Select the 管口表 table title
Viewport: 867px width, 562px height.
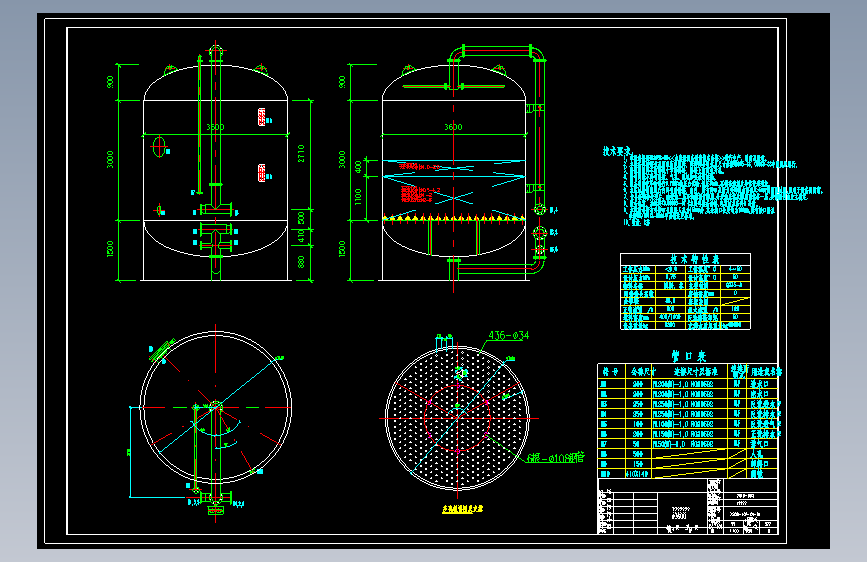click(x=688, y=356)
